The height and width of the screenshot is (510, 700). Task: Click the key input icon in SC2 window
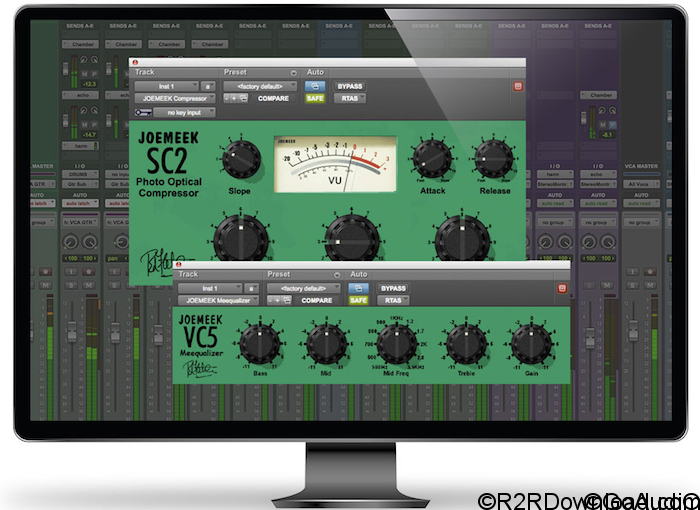pyautogui.click(x=143, y=113)
